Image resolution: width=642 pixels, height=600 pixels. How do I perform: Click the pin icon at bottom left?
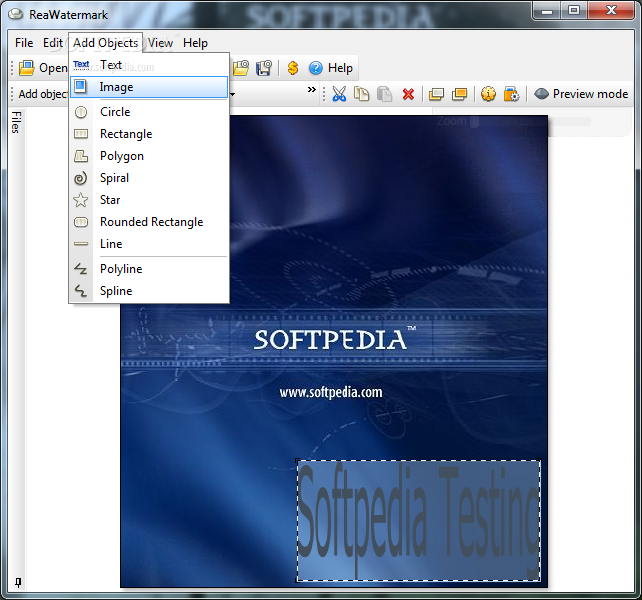[x=18, y=582]
